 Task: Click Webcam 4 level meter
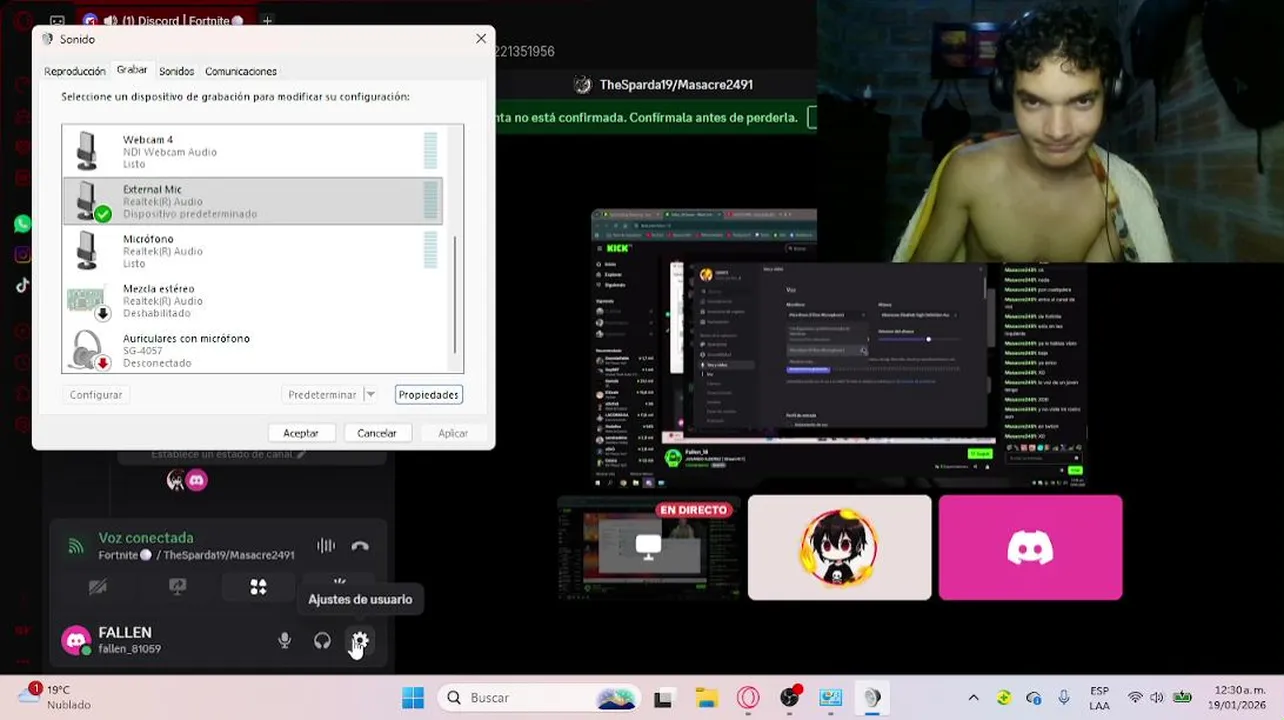(x=430, y=151)
